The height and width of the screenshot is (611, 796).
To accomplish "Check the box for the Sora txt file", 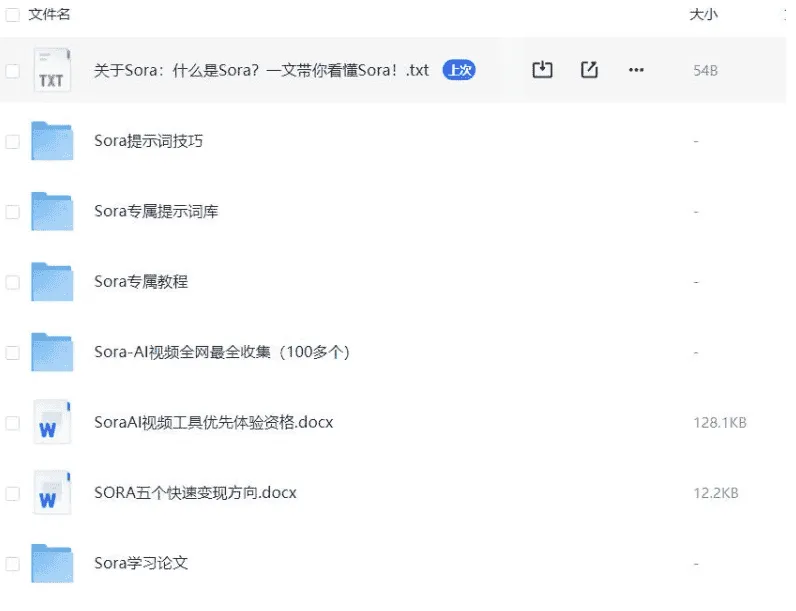I will (x=13, y=71).
